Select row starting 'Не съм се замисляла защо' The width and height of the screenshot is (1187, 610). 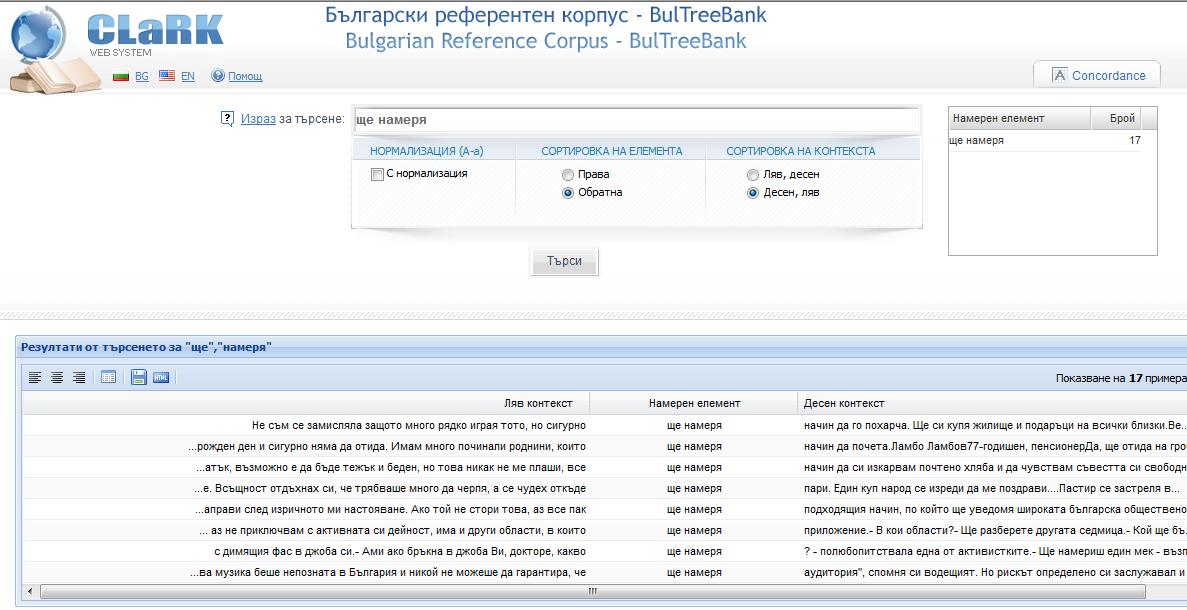coord(605,425)
